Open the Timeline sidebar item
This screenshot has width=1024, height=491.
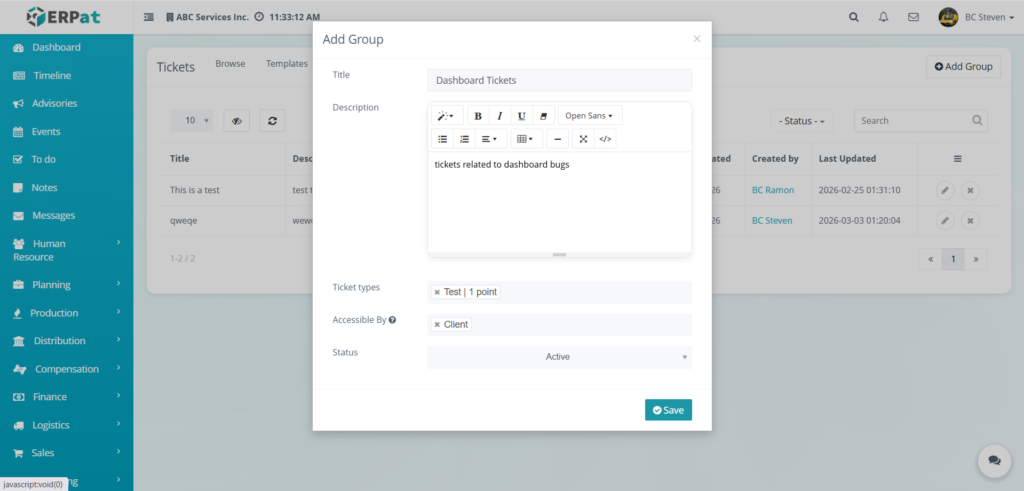(52, 75)
